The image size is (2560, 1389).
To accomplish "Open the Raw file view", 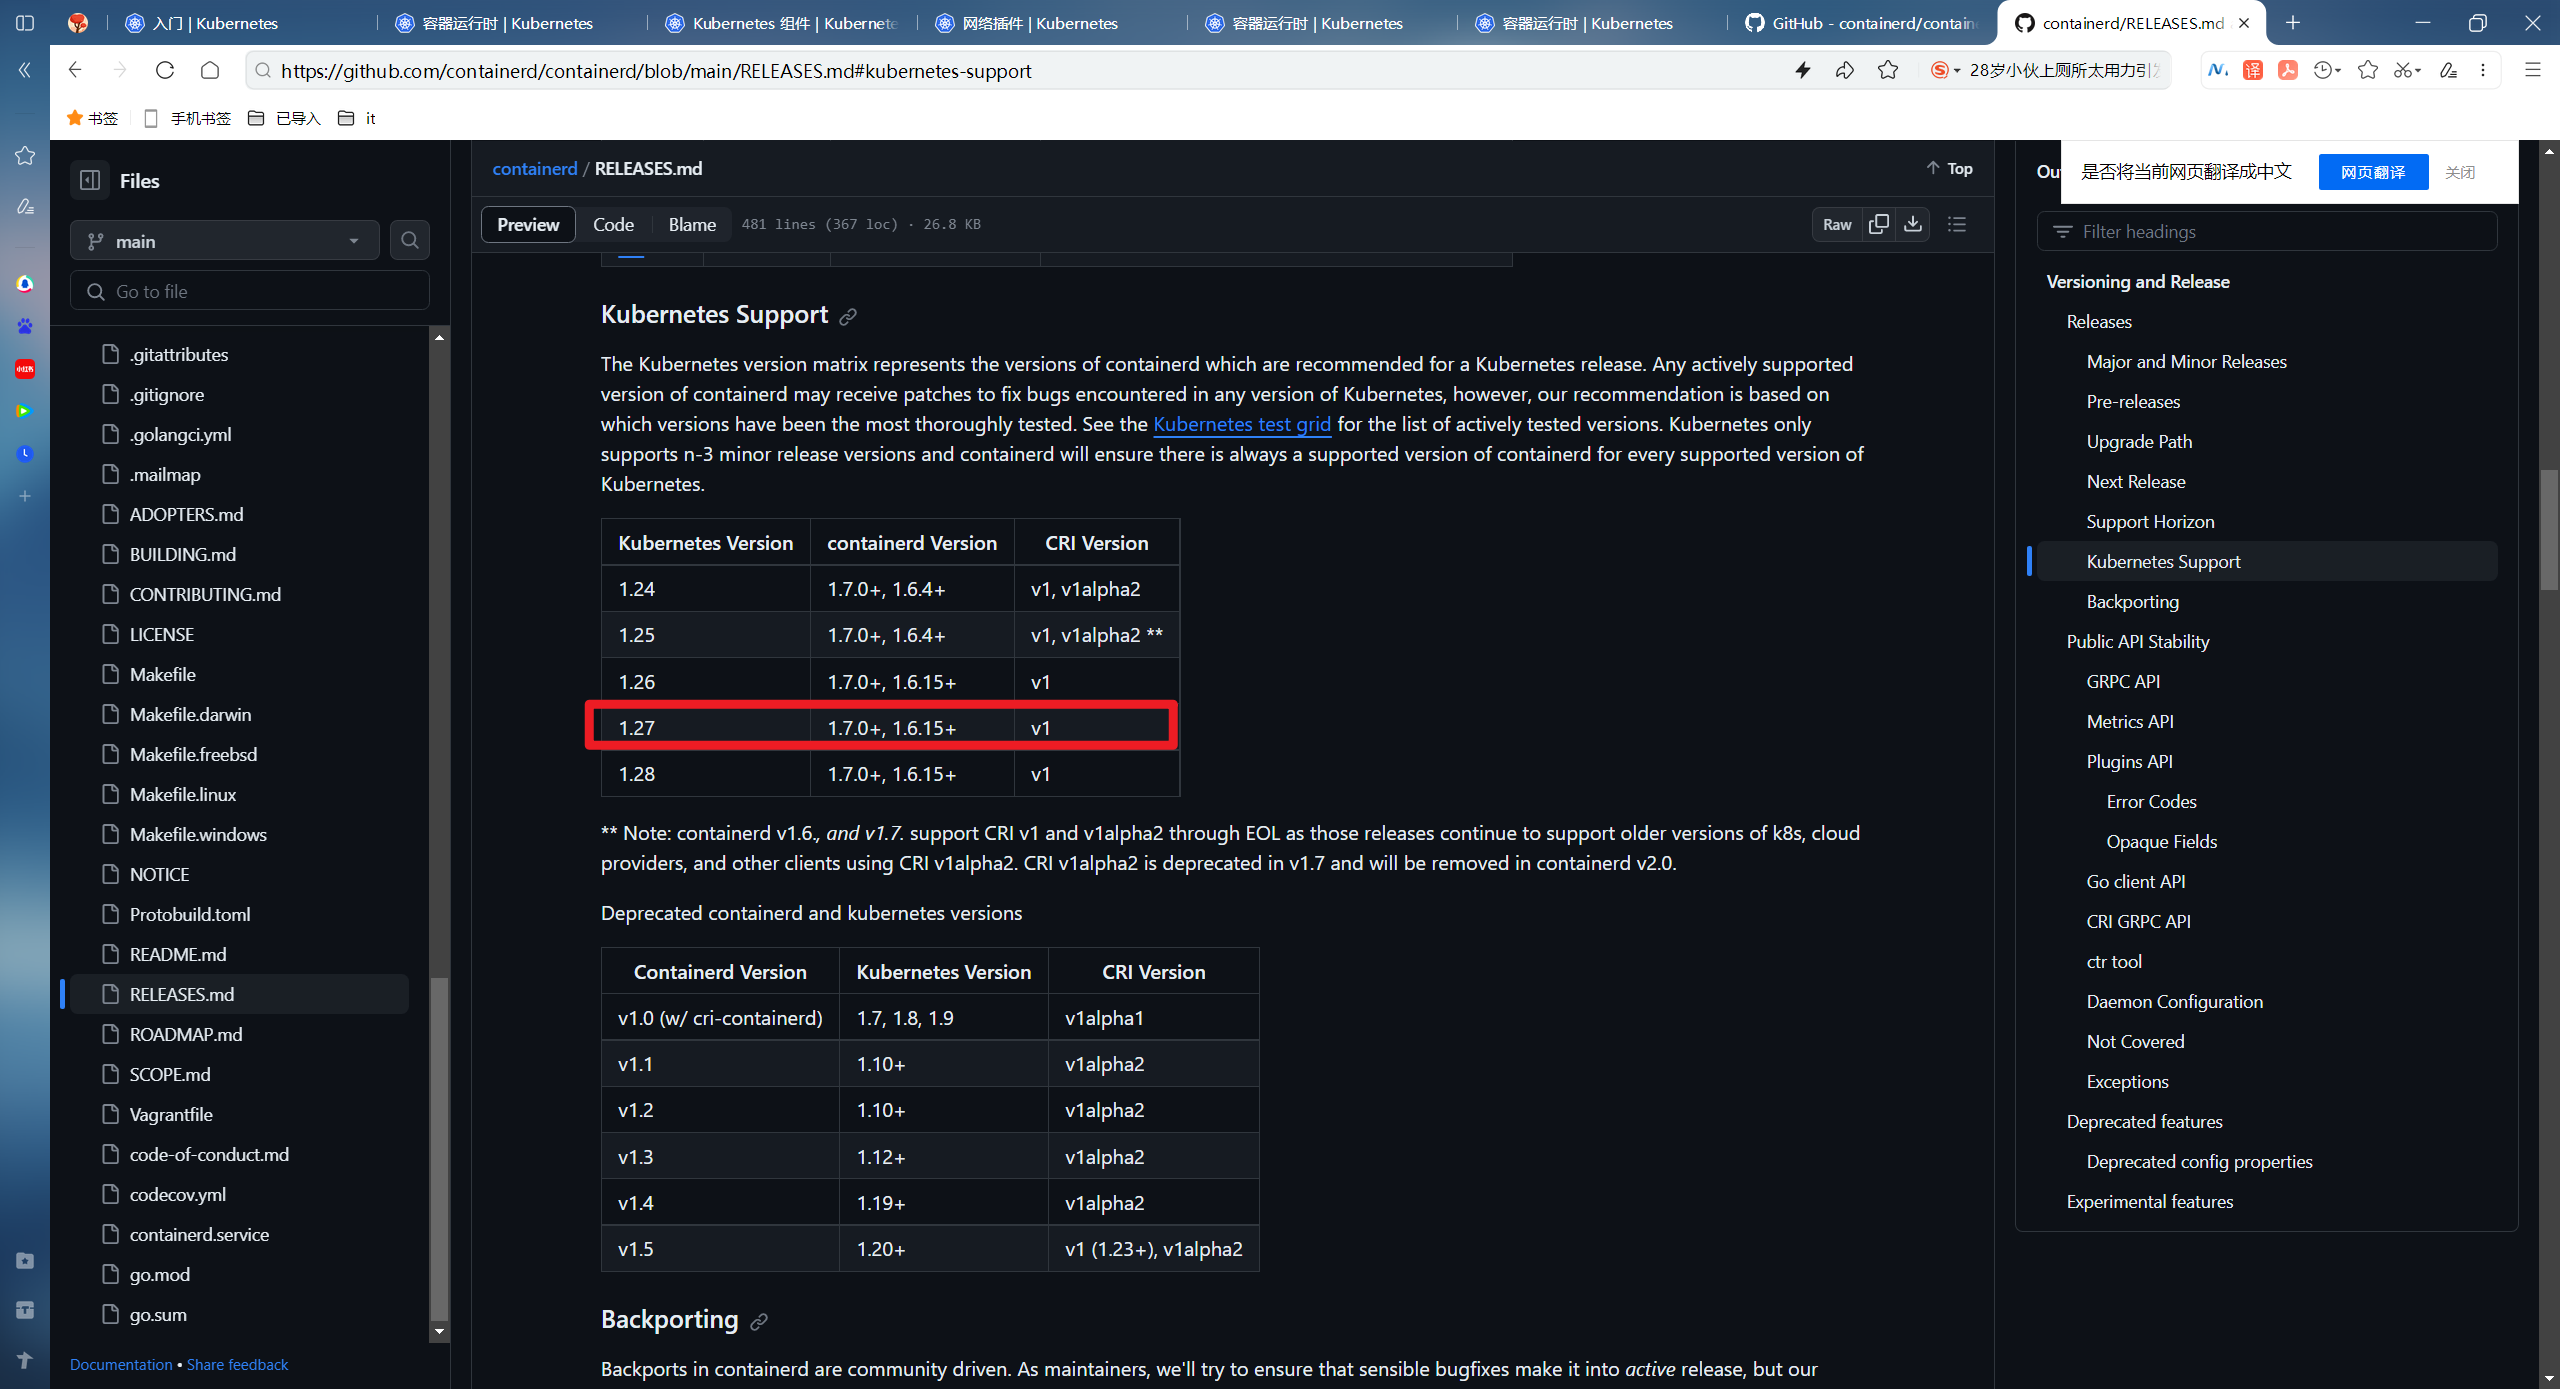I will click(1837, 224).
